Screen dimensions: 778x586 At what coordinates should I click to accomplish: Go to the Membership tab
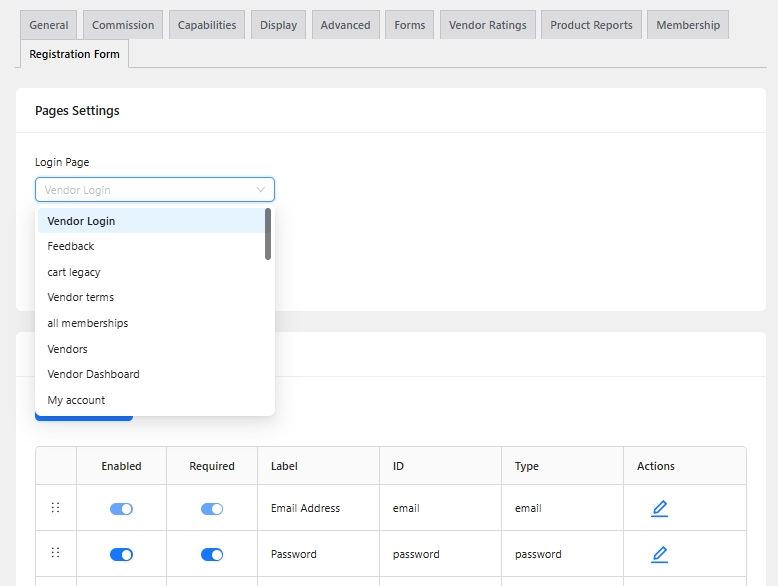coord(687,25)
